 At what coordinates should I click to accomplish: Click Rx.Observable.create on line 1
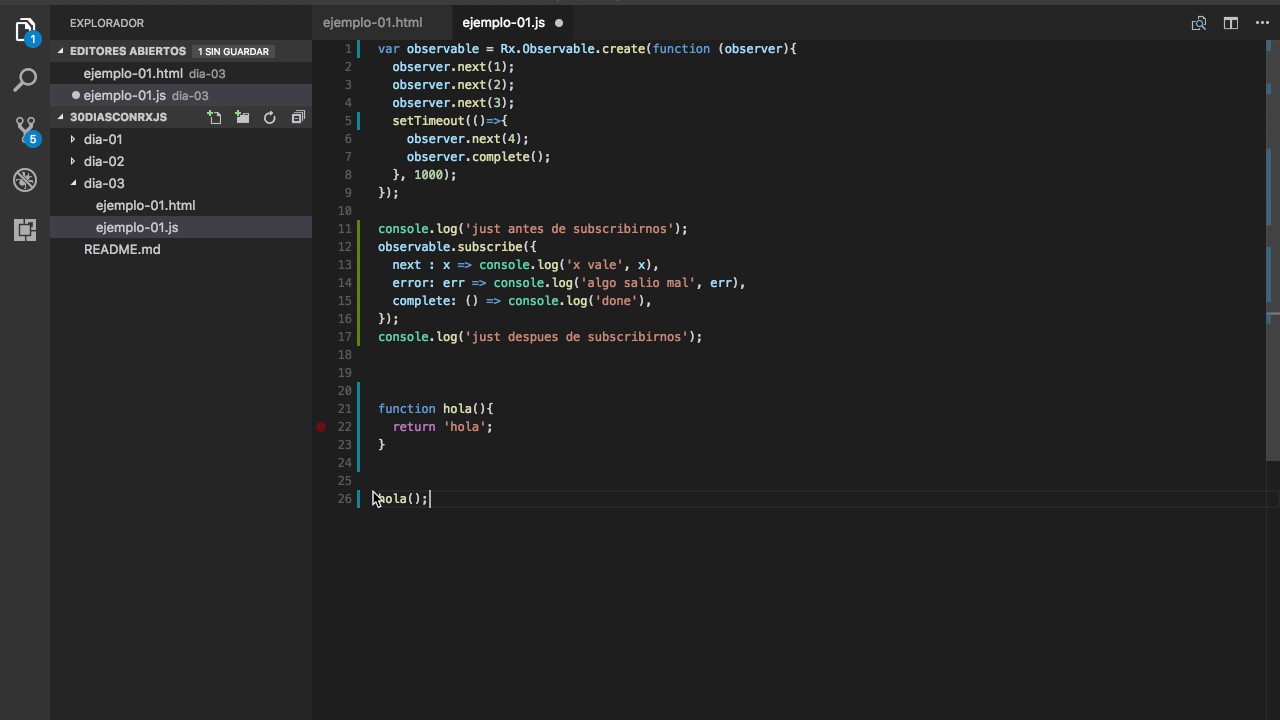(x=572, y=49)
